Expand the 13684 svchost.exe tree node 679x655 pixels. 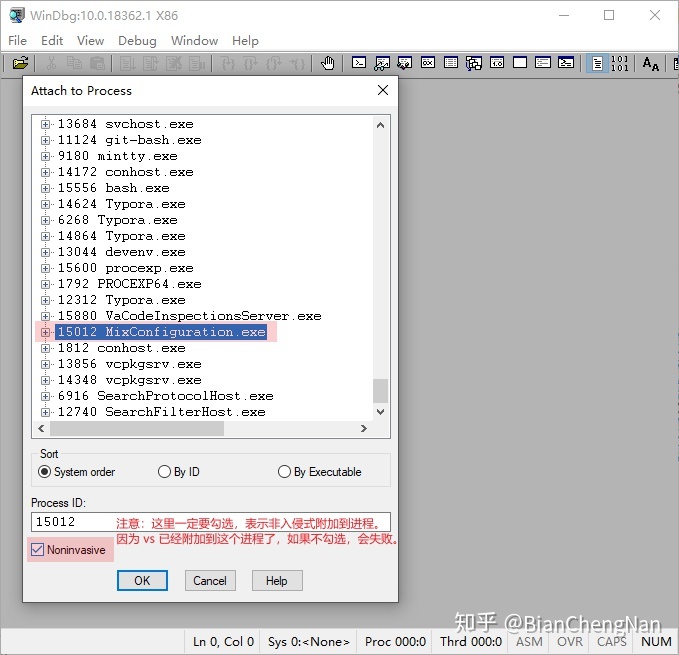[x=45, y=124]
